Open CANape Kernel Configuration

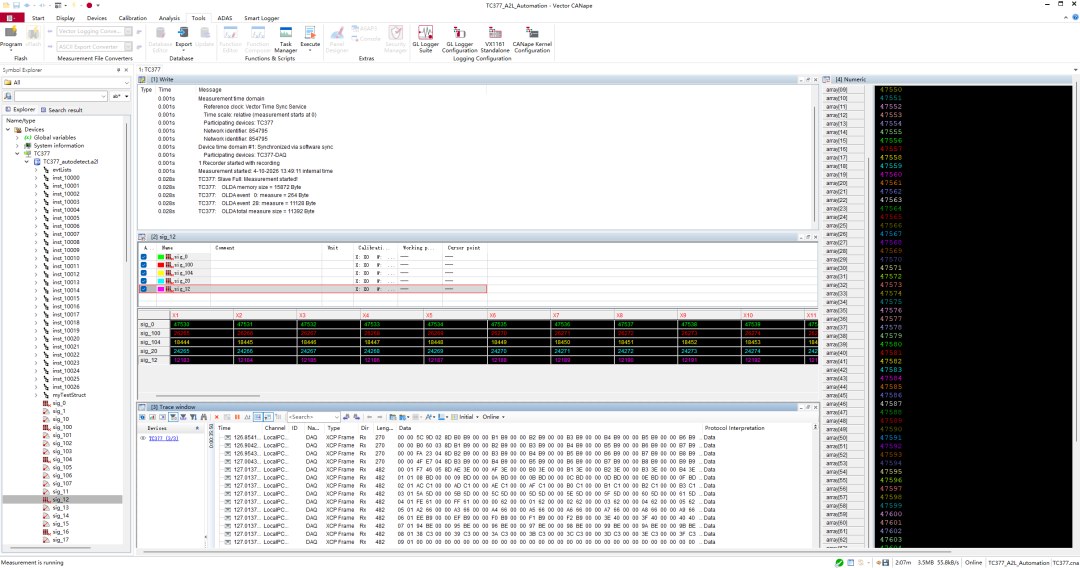pyautogui.click(x=532, y=39)
